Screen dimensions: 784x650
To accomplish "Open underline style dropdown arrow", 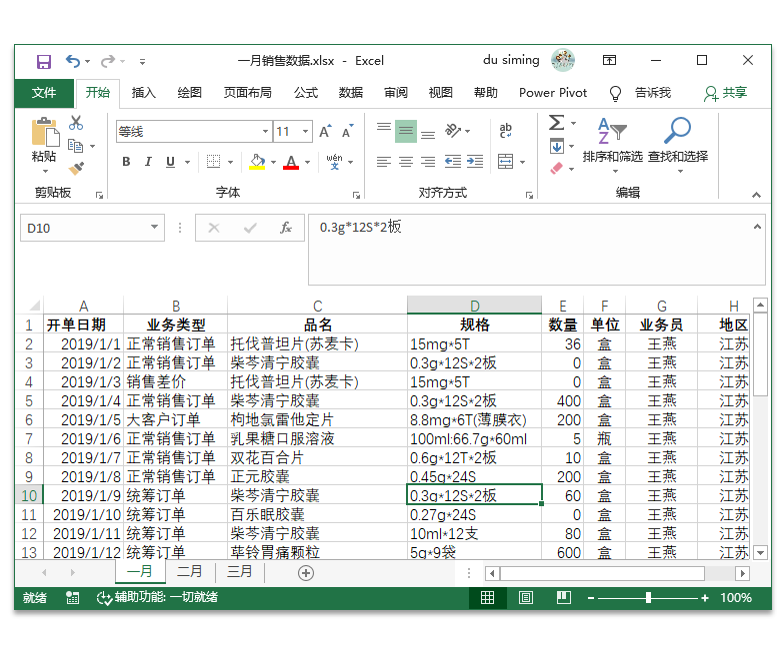I will pyautogui.click(x=188, y=162).
